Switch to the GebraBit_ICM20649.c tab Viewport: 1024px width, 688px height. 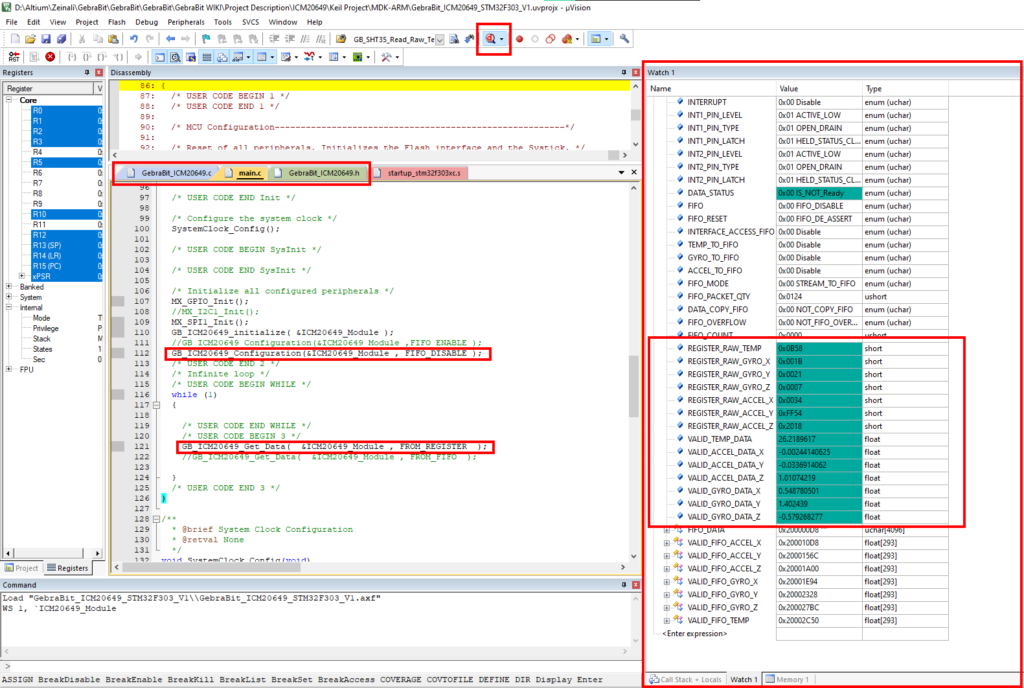(169, 173)
